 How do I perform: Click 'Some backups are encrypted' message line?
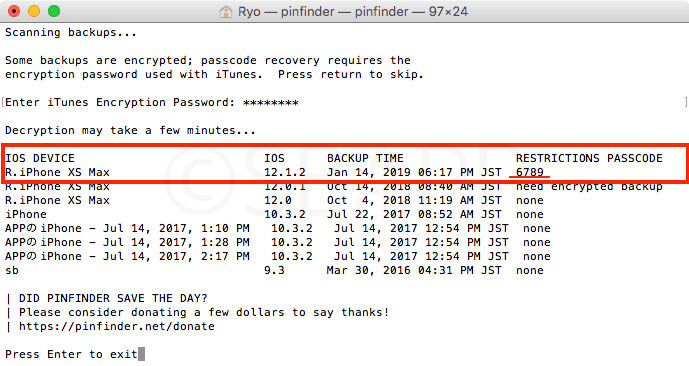click(x=208, y=60)
